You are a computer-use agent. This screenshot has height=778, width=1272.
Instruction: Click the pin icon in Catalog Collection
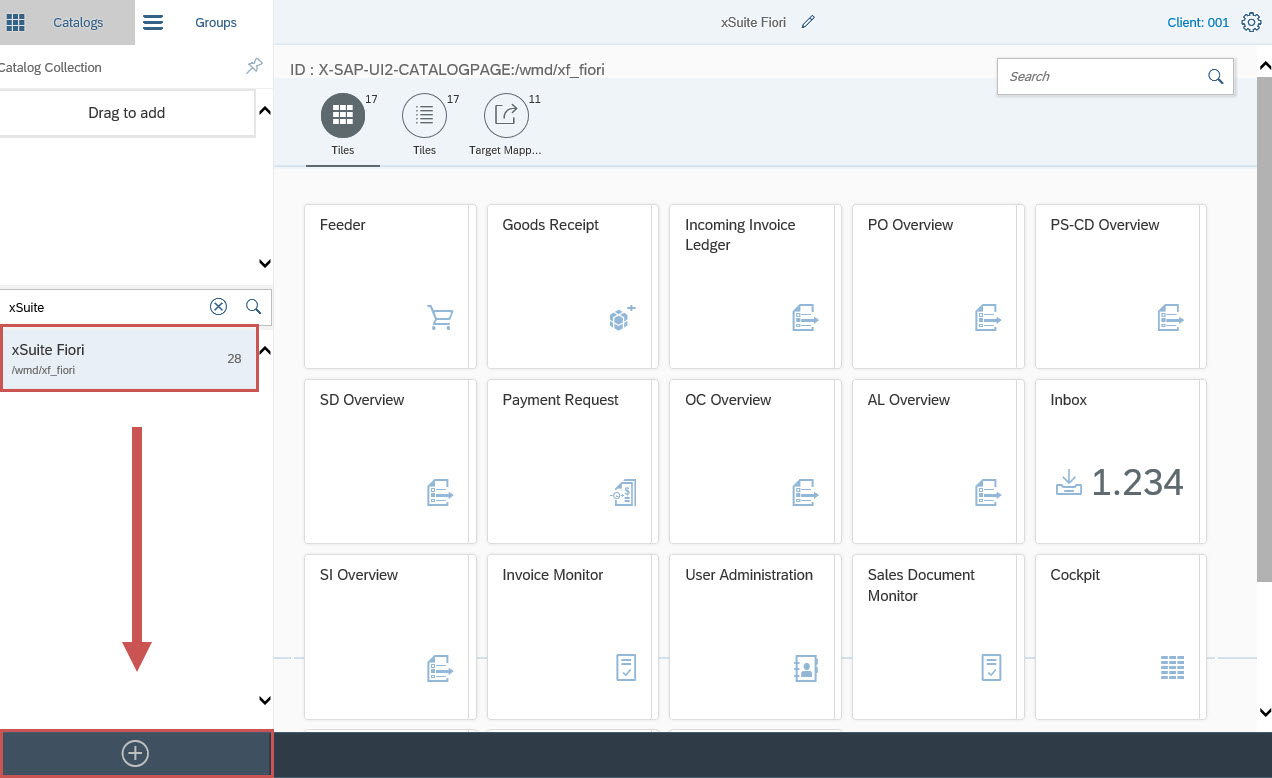point(254,67)
